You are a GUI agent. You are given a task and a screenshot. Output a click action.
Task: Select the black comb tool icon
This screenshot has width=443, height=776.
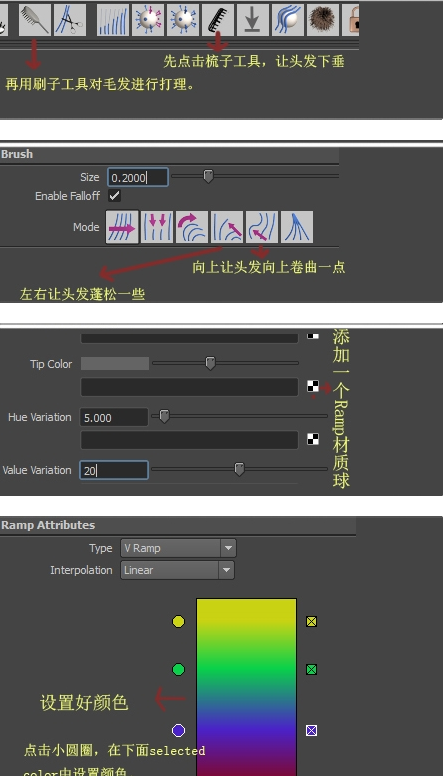(218, 20)
